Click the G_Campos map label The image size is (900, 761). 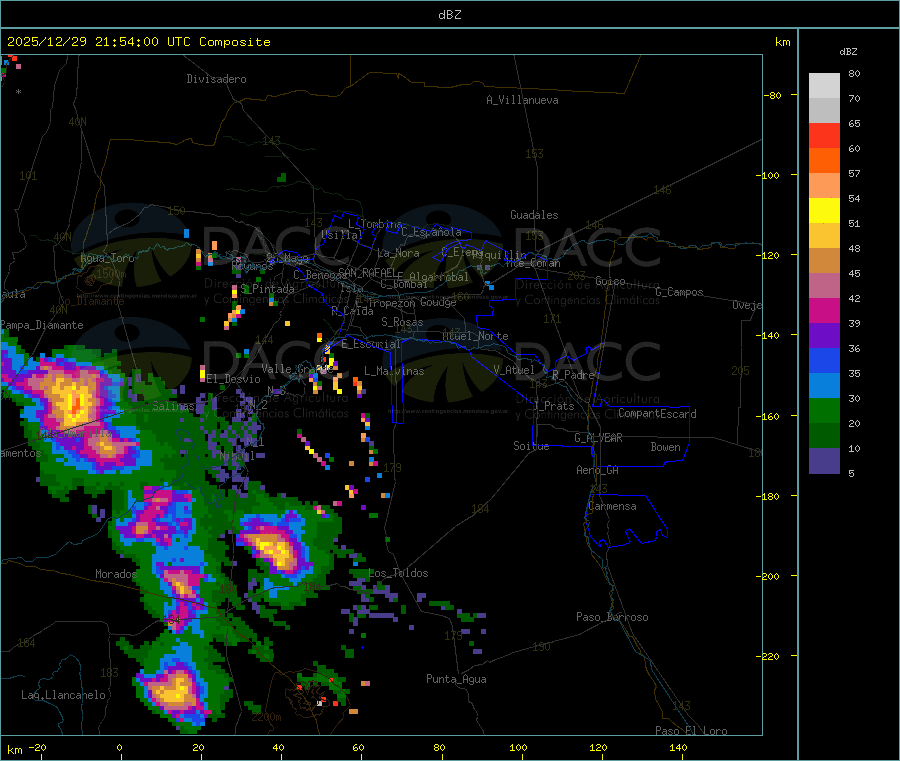click(680, 292)
